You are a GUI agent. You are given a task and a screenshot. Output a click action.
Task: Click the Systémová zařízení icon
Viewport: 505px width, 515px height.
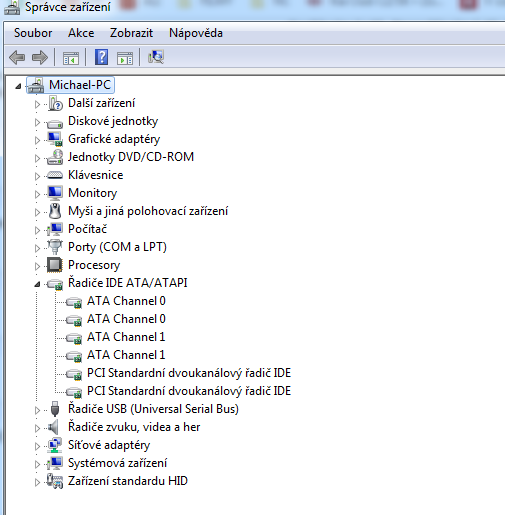coord(55,463)
